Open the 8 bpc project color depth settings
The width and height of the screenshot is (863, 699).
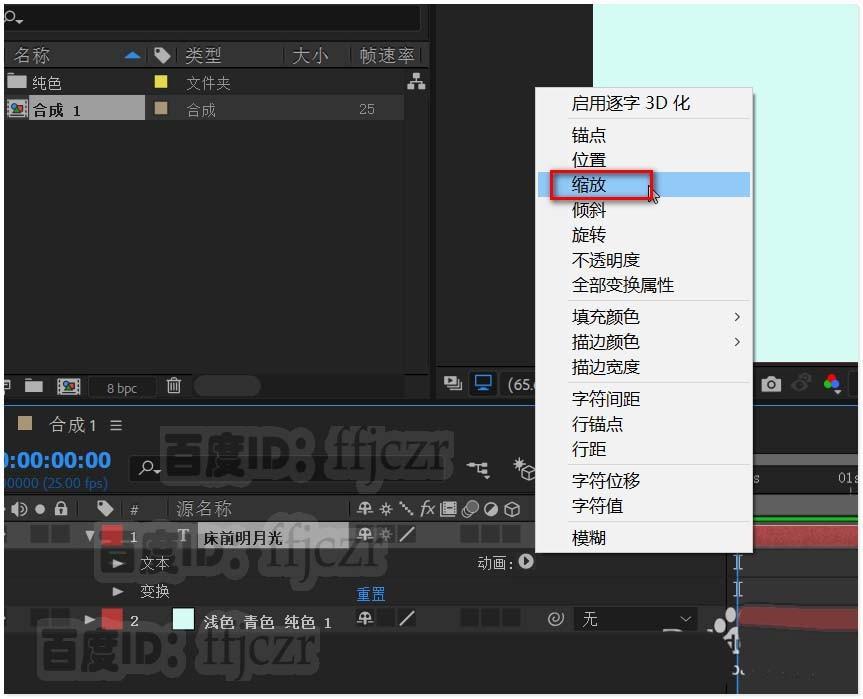click(x=122, y=387)
